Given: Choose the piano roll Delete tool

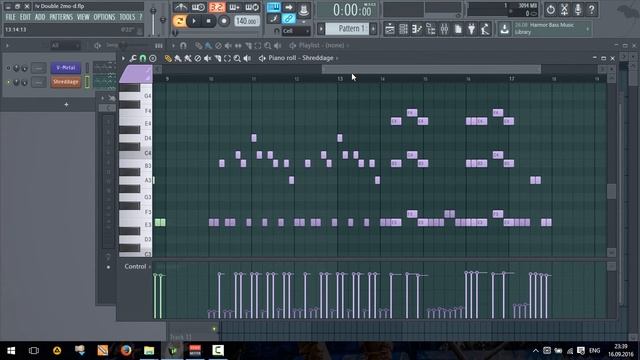Looking at the screenshot, I should [198, 59].
